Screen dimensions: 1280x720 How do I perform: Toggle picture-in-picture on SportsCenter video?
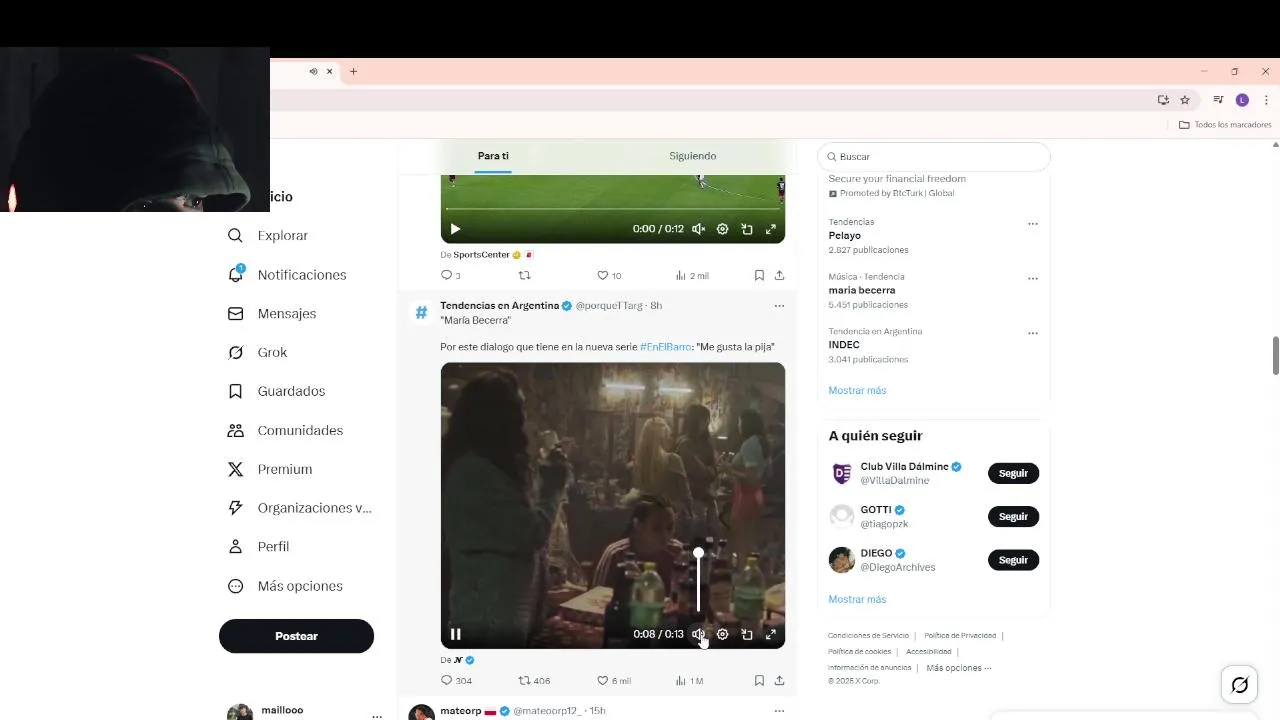coord(747,229)
